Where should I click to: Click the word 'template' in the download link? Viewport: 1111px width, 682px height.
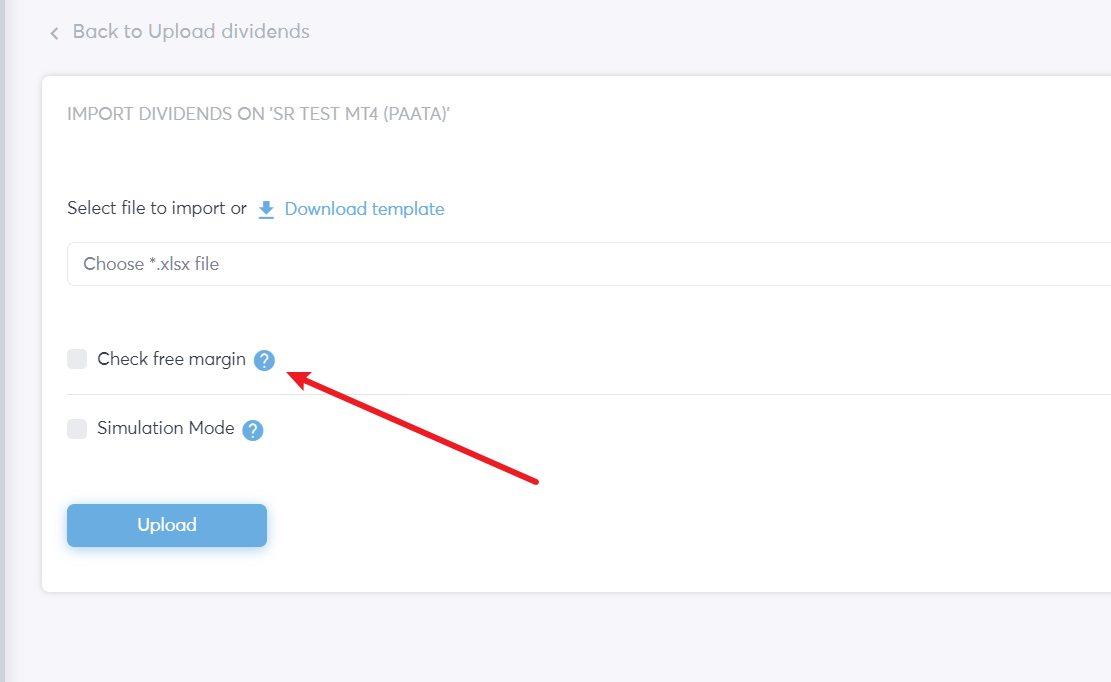pyautogui.click(x=408, y=209)
